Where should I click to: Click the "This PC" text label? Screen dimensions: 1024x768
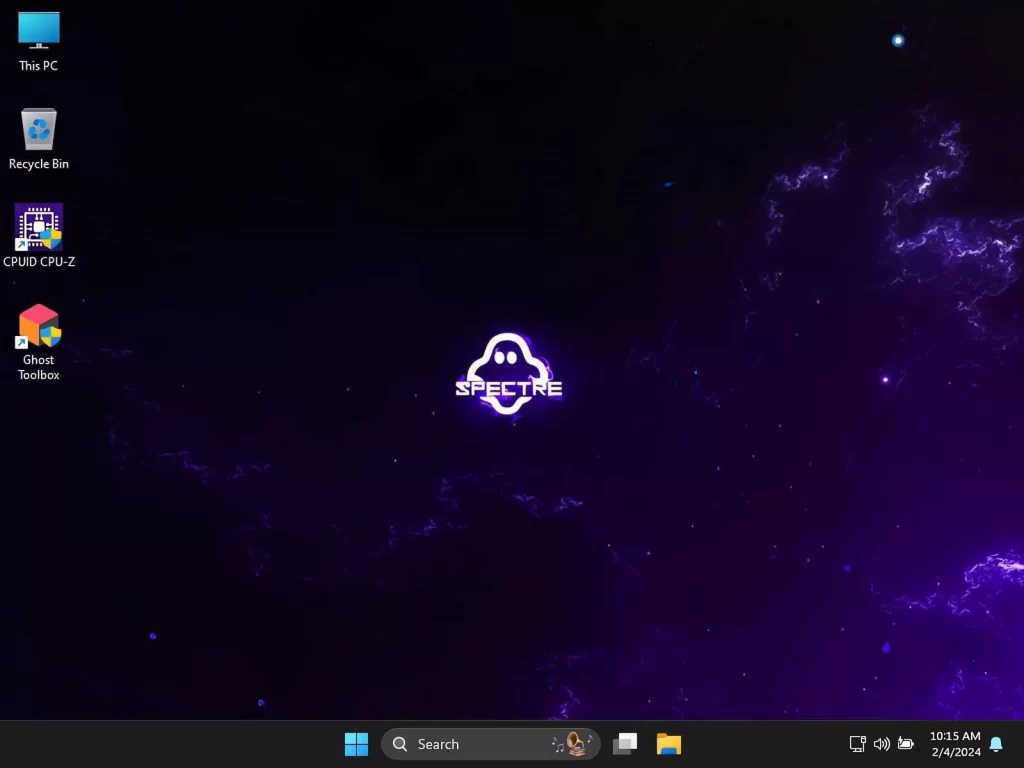(39, 66)
